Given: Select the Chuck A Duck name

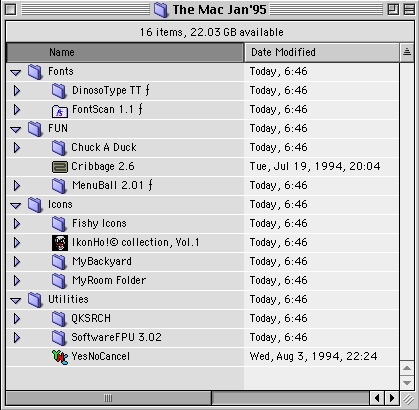Looking at the screenshot, I should point(104,148).
